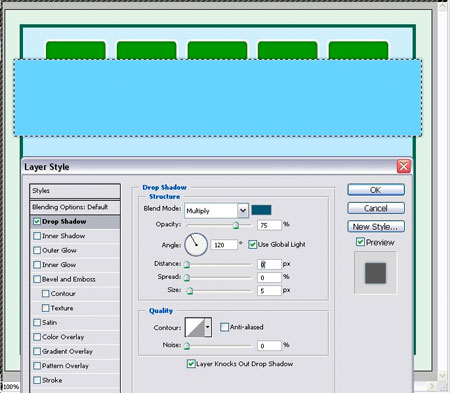This screenshot has height=393, width=450.
Task: Click the OK button
Action: pos(376,190)
